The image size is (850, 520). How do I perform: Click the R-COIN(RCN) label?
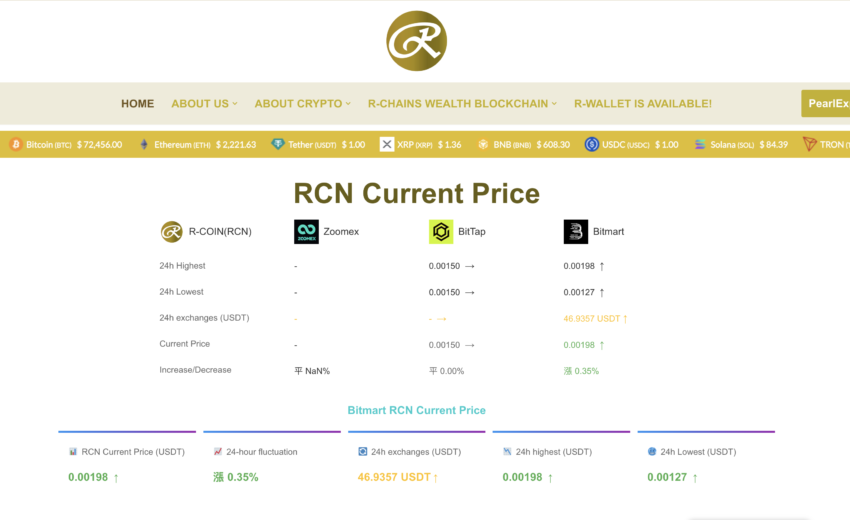(x=220, y=232)
